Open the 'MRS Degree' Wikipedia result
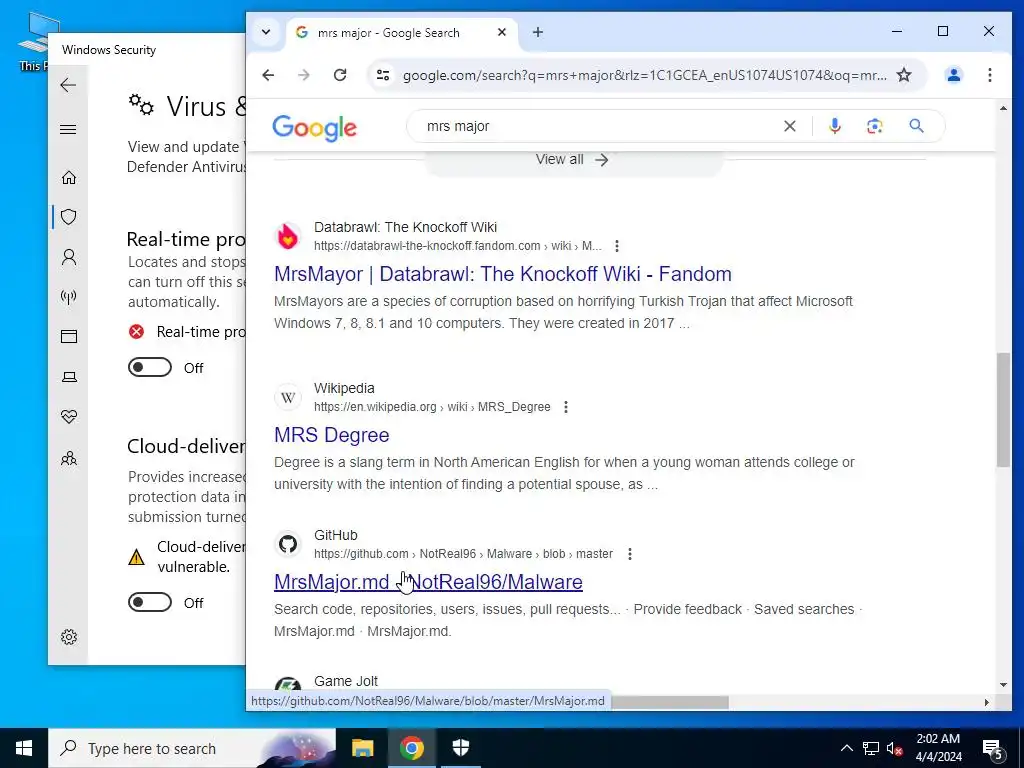 point(332,435)
